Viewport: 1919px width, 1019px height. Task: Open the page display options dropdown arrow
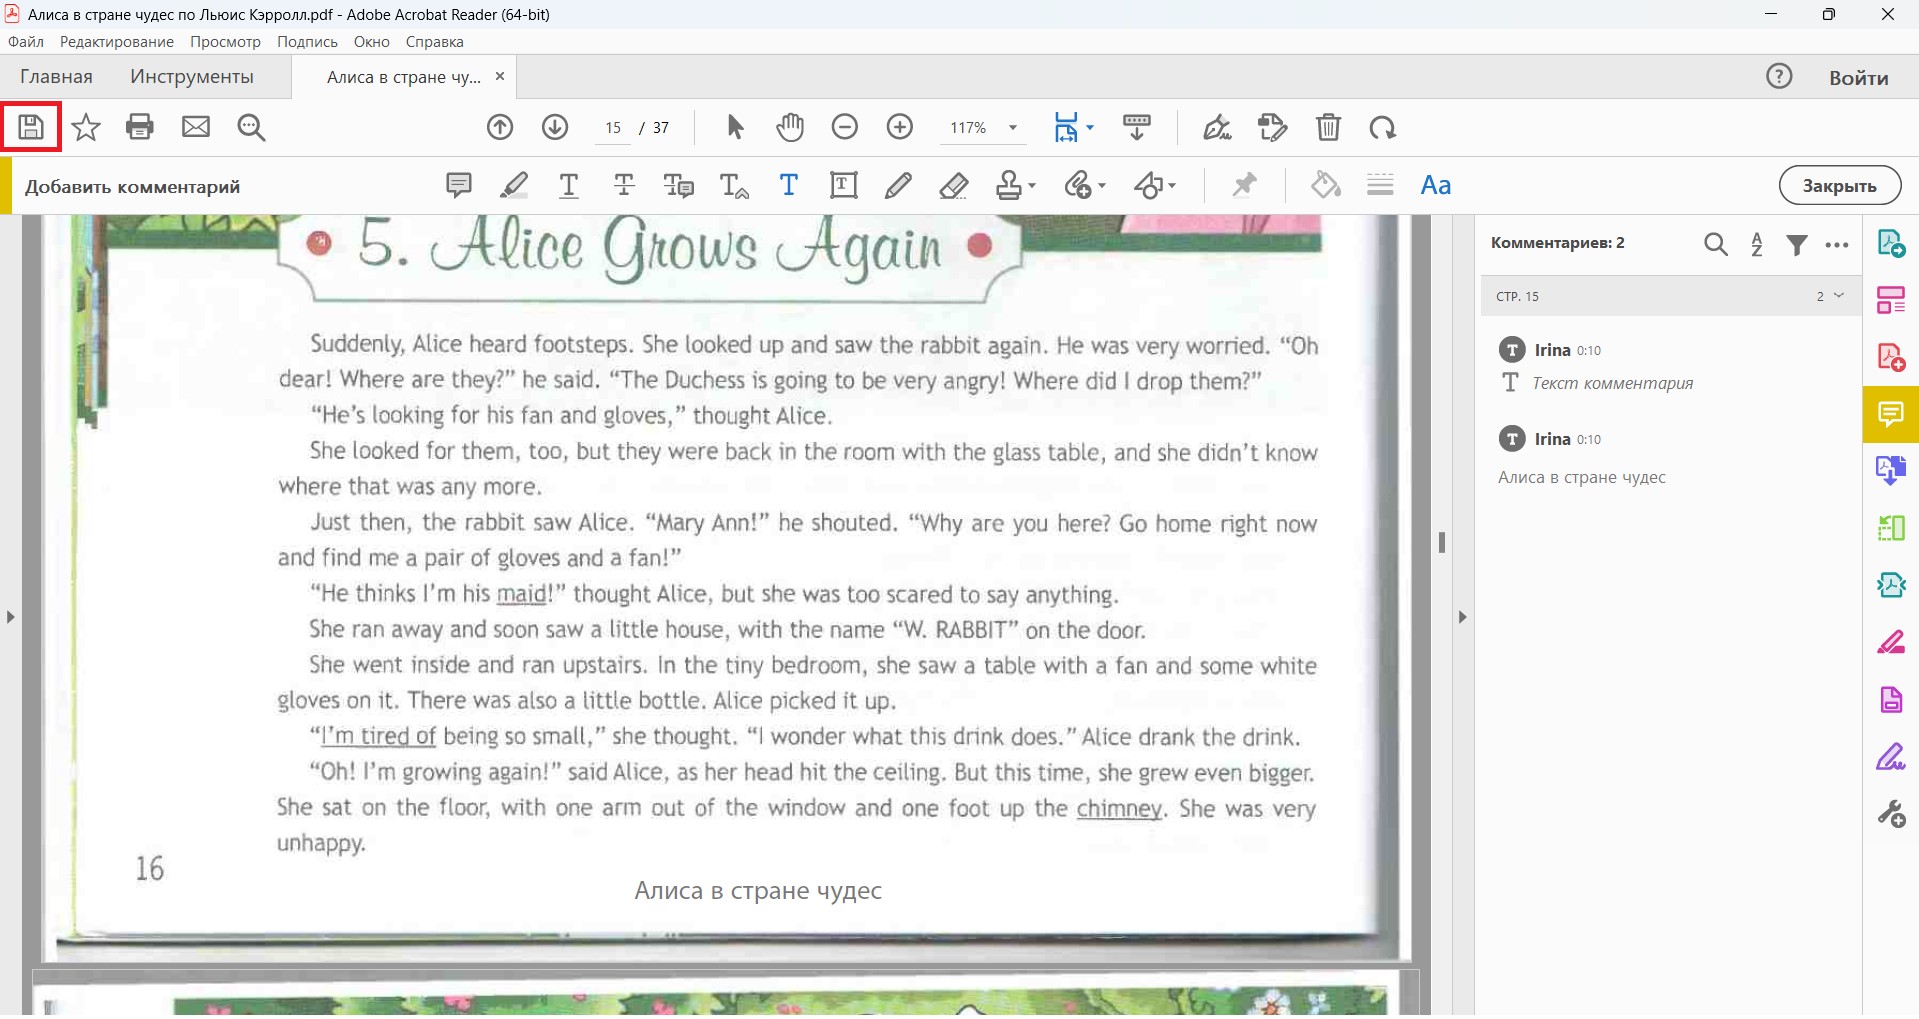pos(1090,127)
